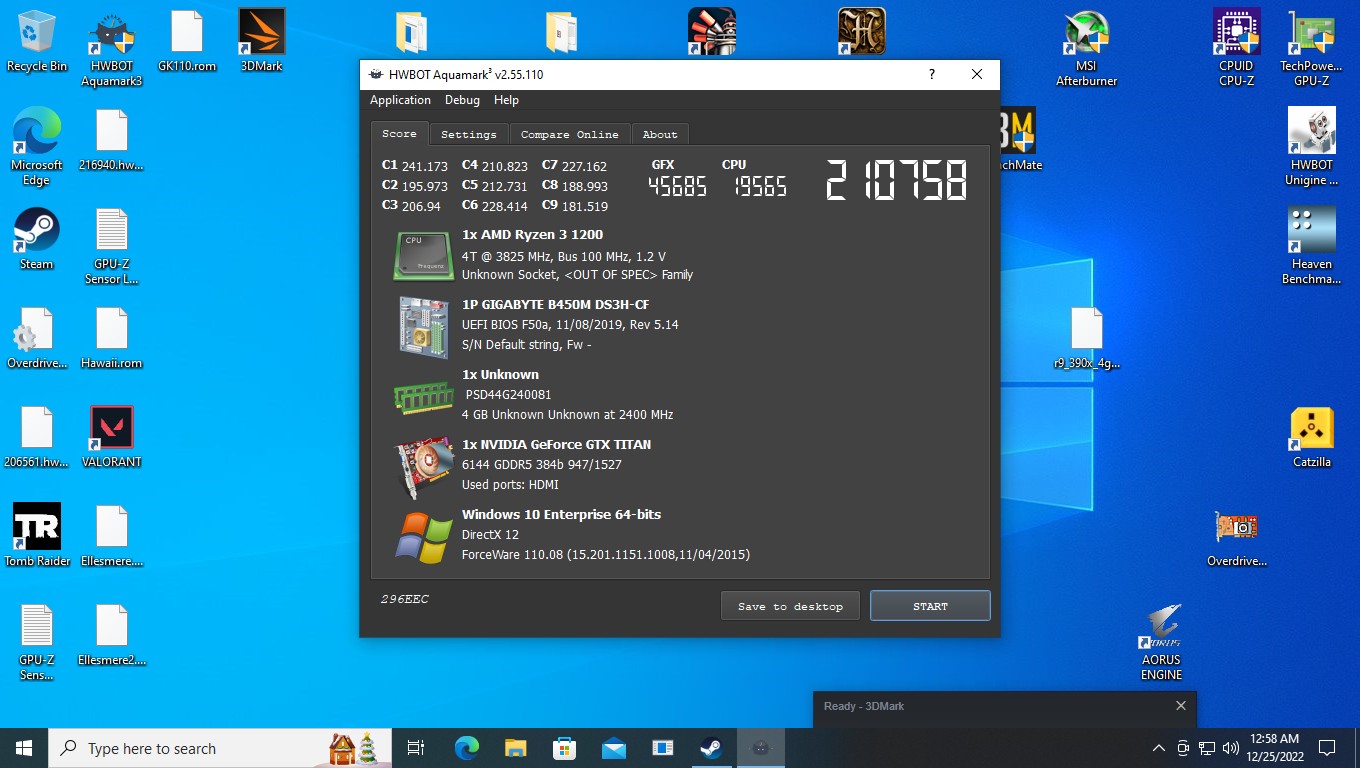Click the Windows 10 Enterprise 64-bits heading
This screenshot has width=1360, height=768.
coord(561,515)
